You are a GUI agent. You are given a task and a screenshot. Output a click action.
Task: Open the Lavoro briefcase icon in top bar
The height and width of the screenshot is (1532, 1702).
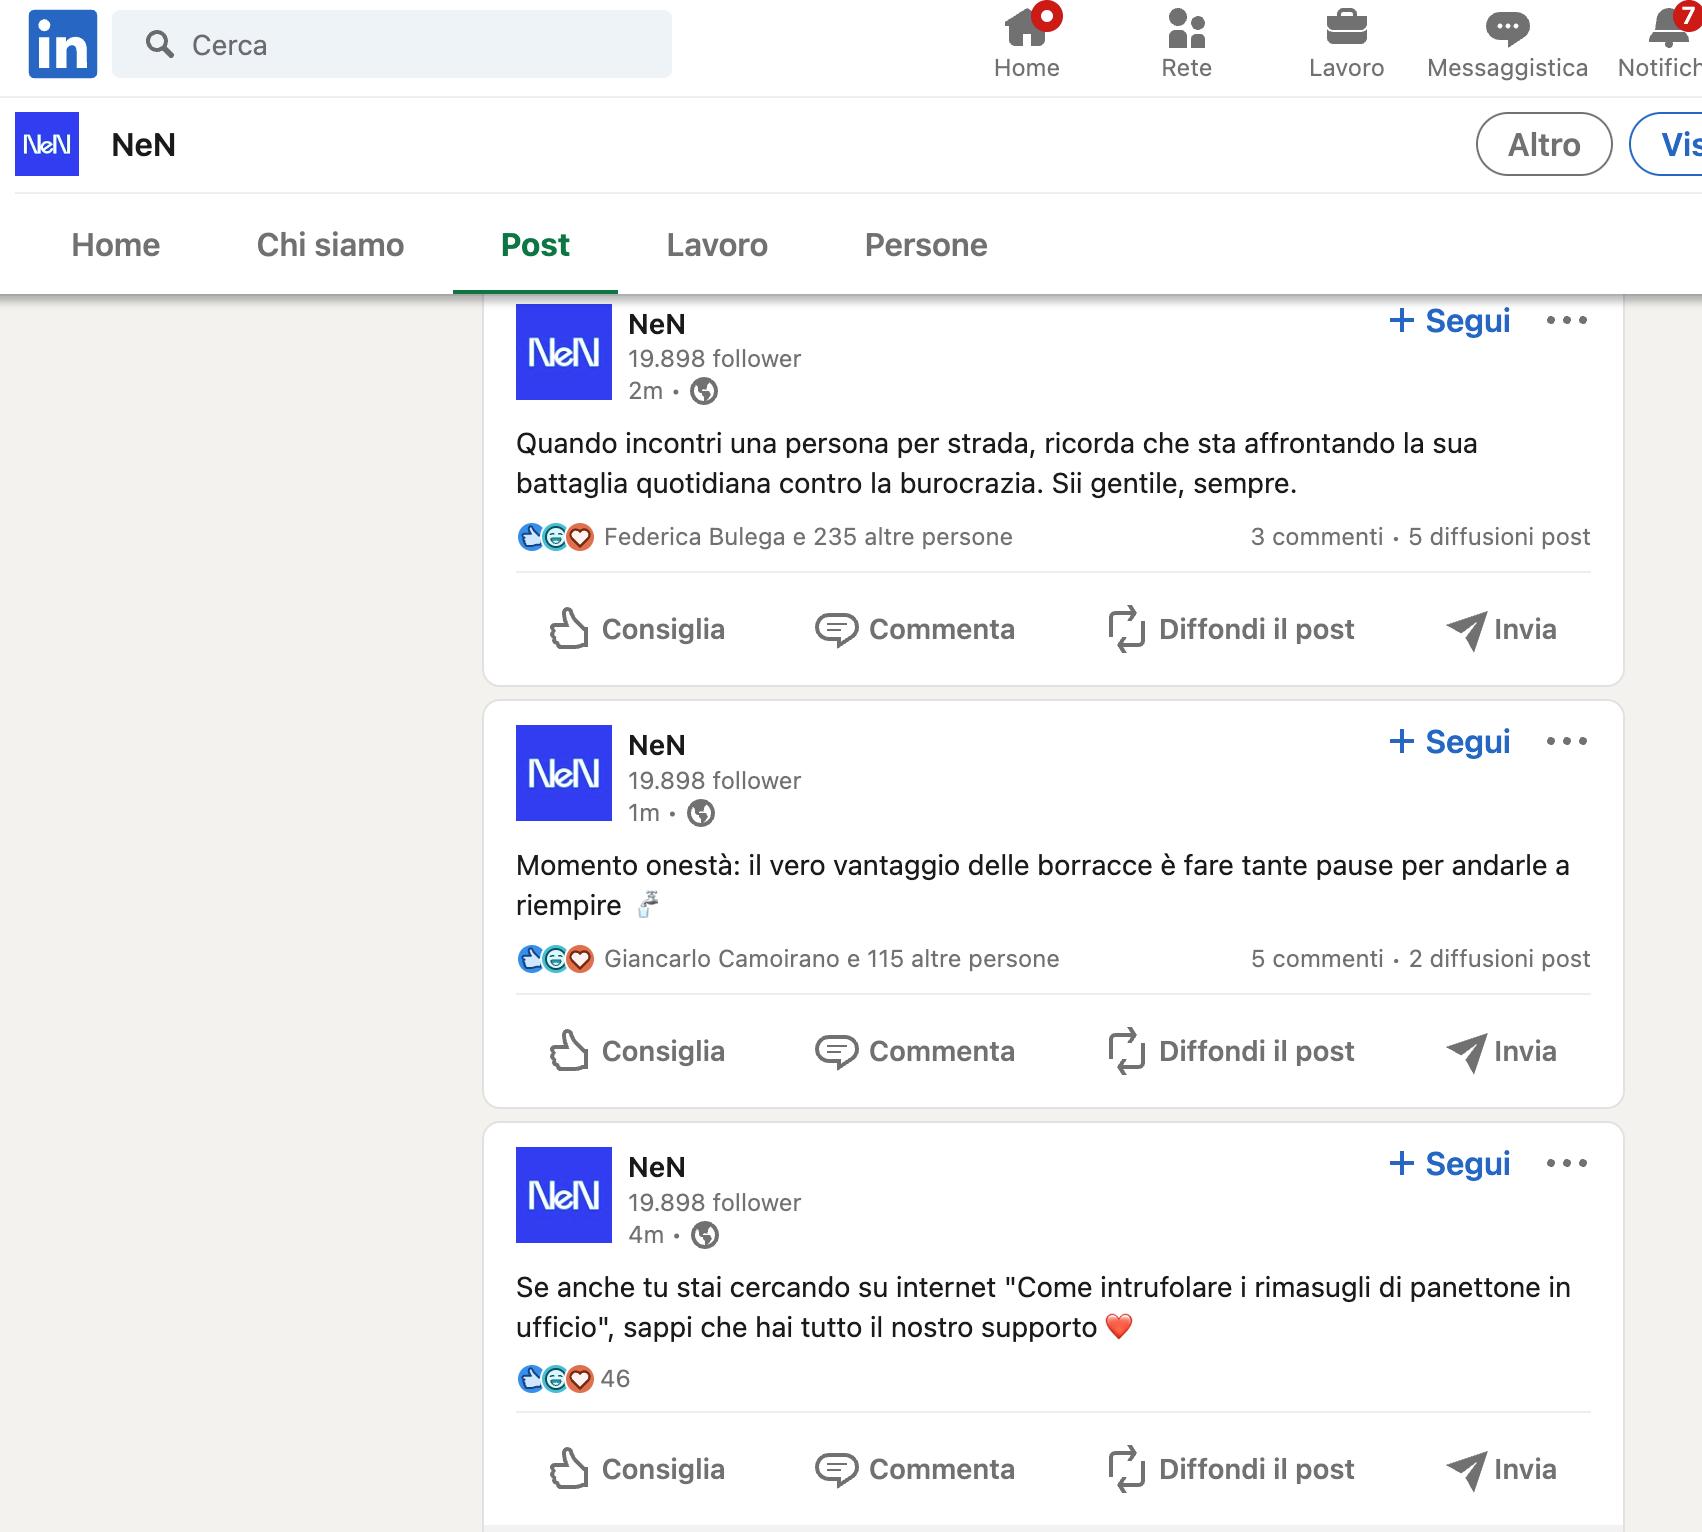[x=1347, y=43]
